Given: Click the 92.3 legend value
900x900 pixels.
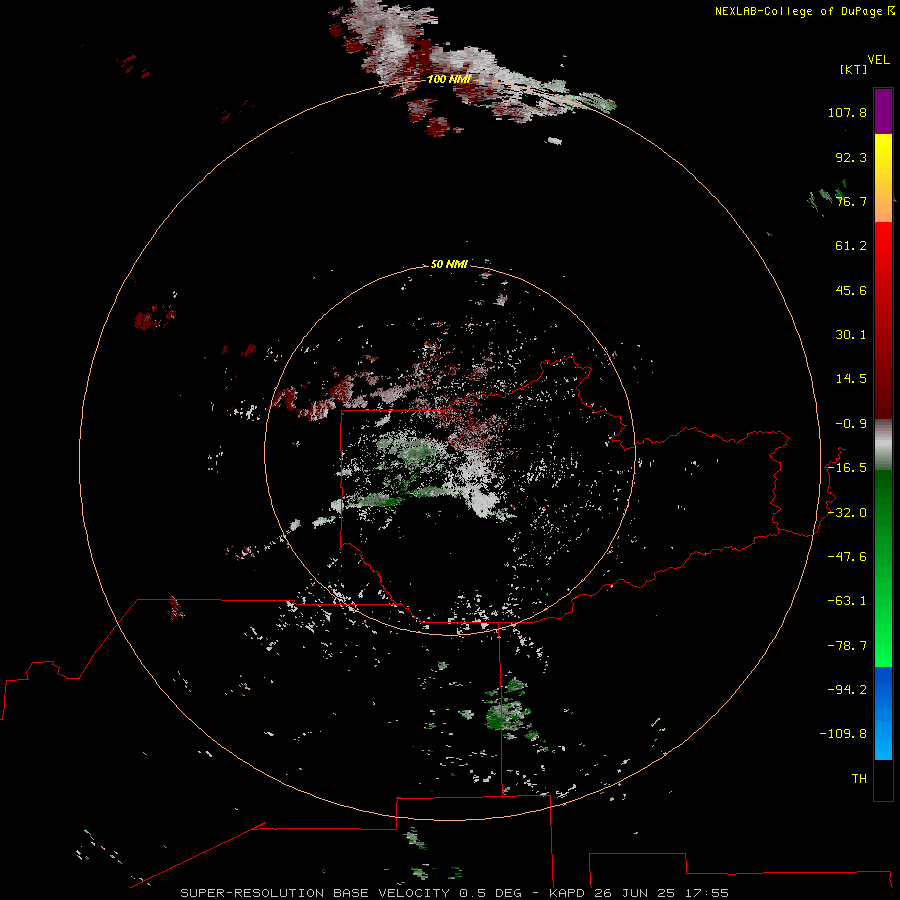Looking at the screenshot, I should 851,157.
